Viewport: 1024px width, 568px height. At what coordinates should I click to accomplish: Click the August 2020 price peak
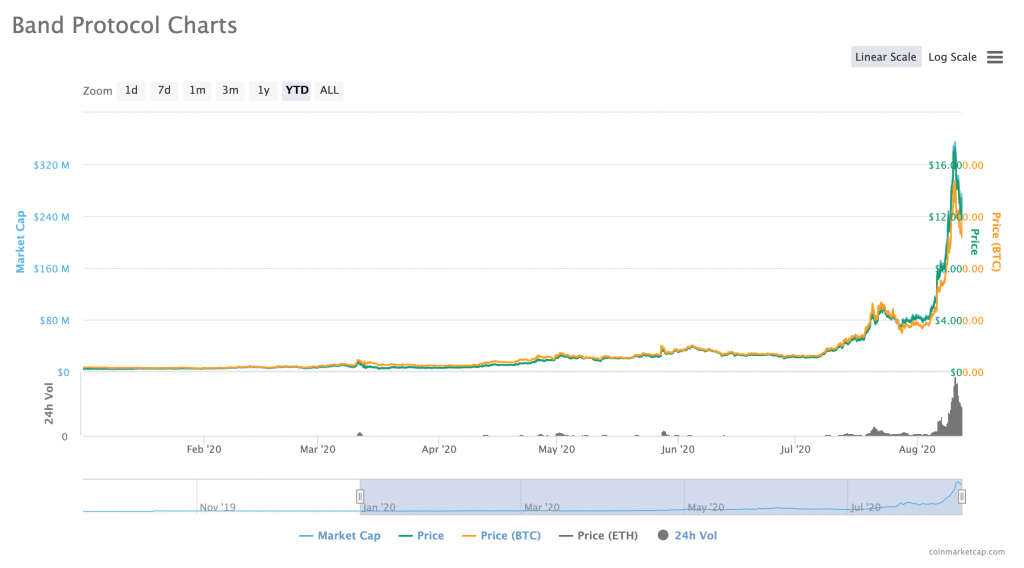pos(955,143)
